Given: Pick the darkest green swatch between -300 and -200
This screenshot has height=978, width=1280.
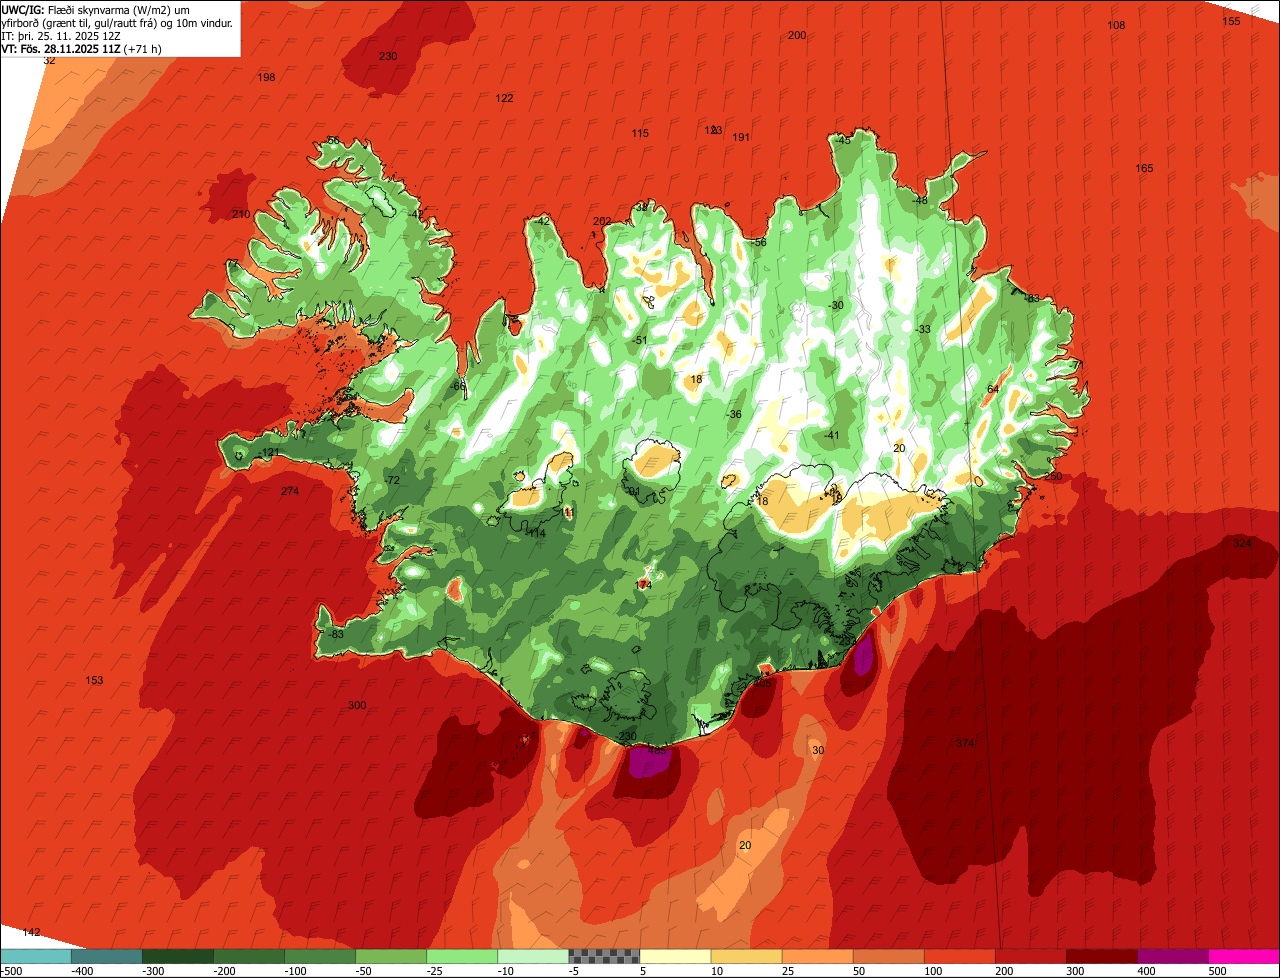Looking at the screenshot, I should pyautogui.click(x=178, y=956).
